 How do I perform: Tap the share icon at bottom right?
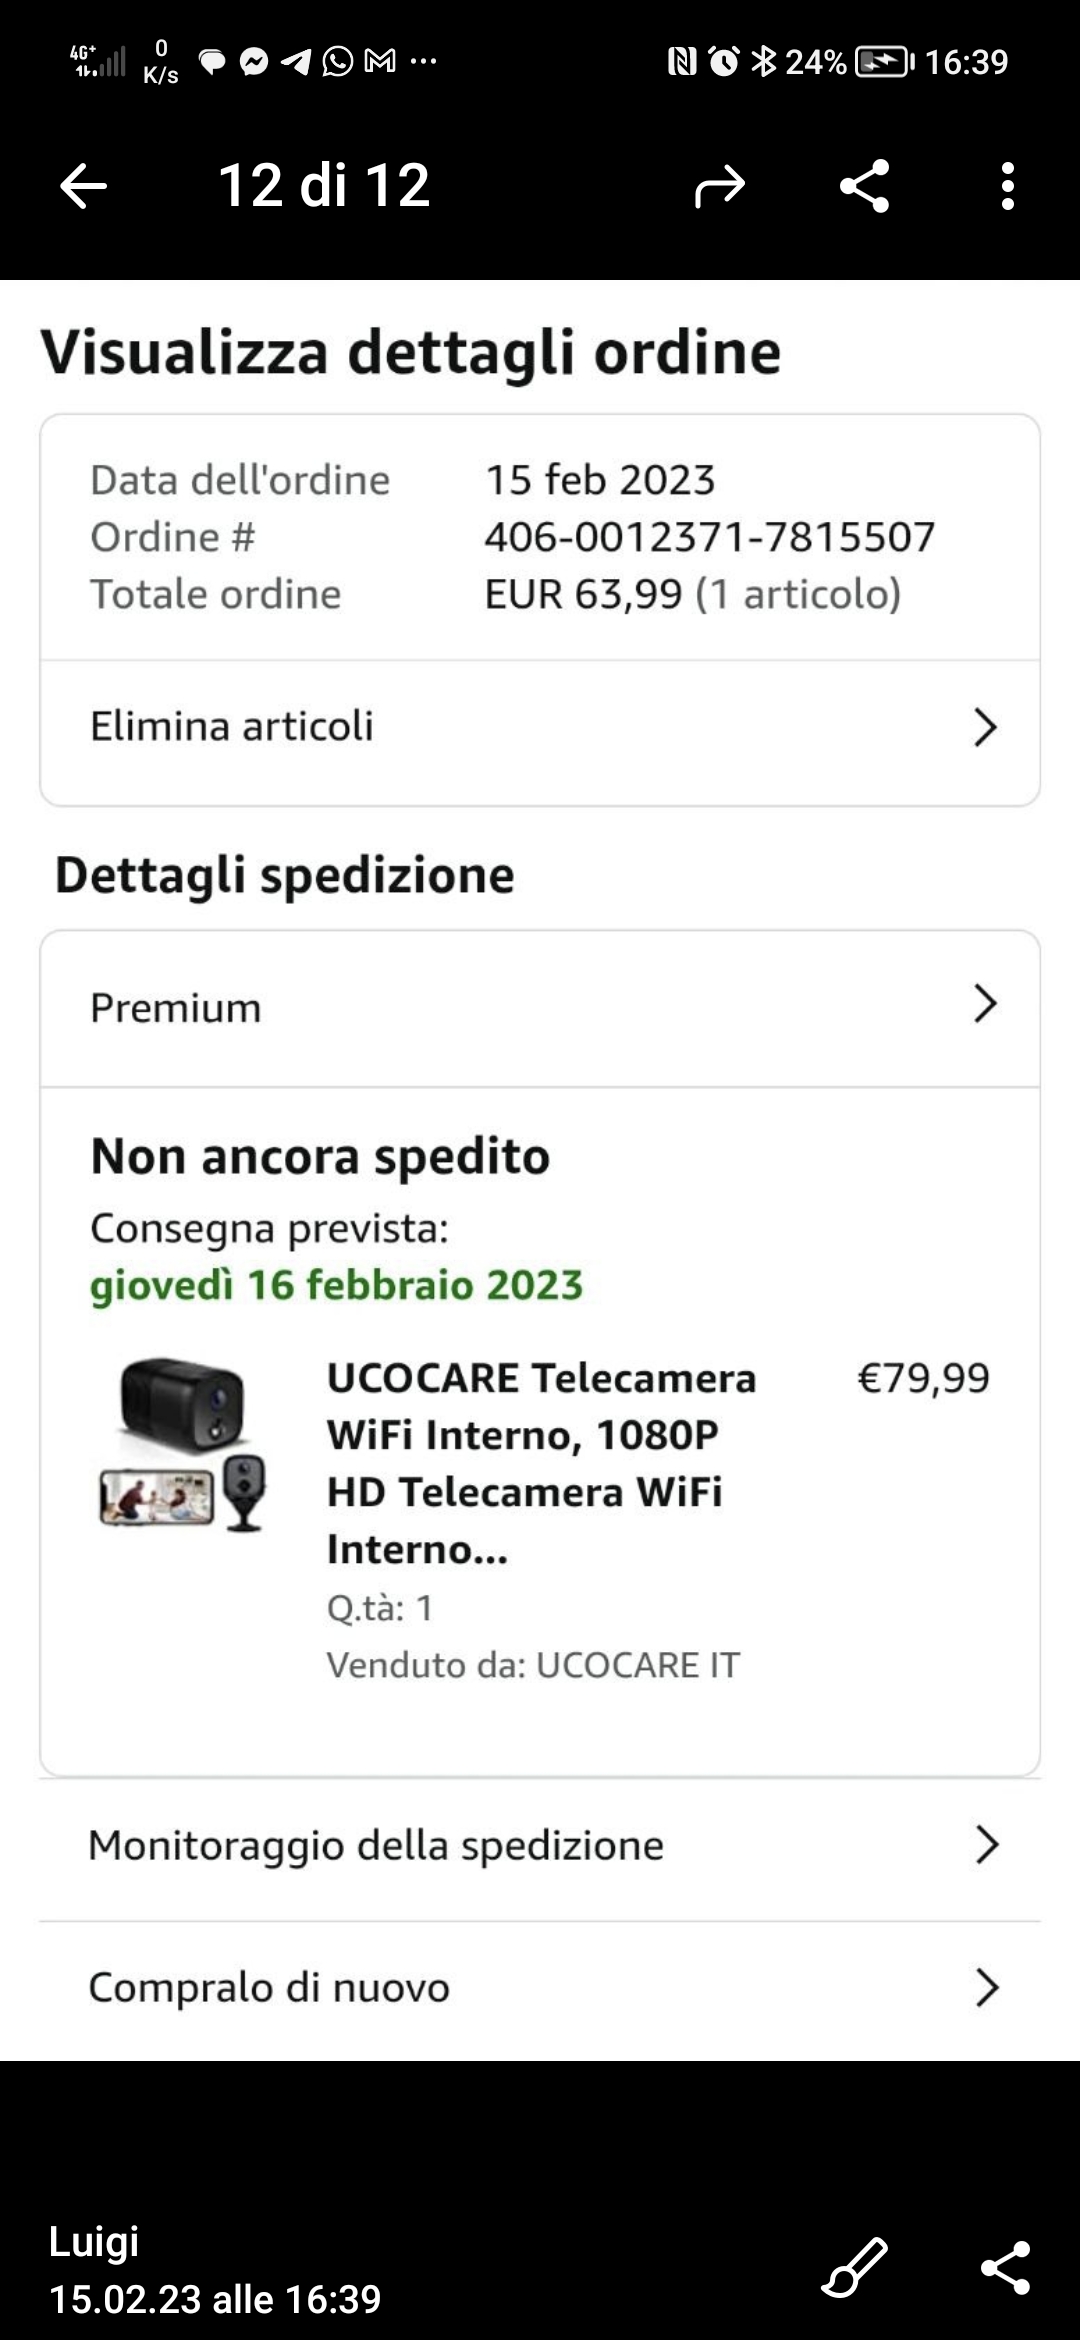tap(1006, 2267)
